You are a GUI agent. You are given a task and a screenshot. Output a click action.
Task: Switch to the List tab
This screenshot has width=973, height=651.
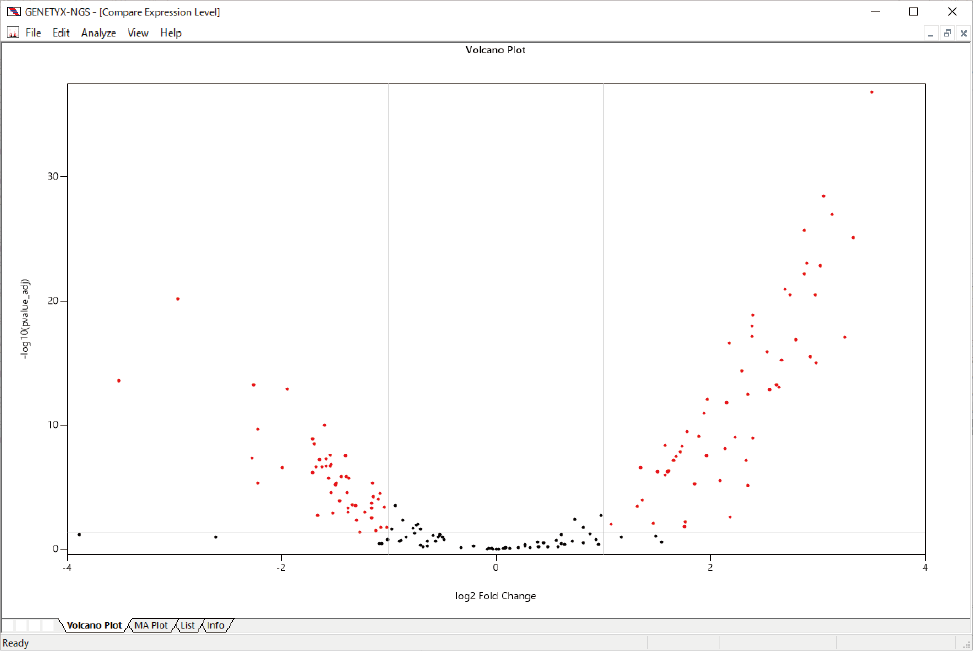point(188,625)
